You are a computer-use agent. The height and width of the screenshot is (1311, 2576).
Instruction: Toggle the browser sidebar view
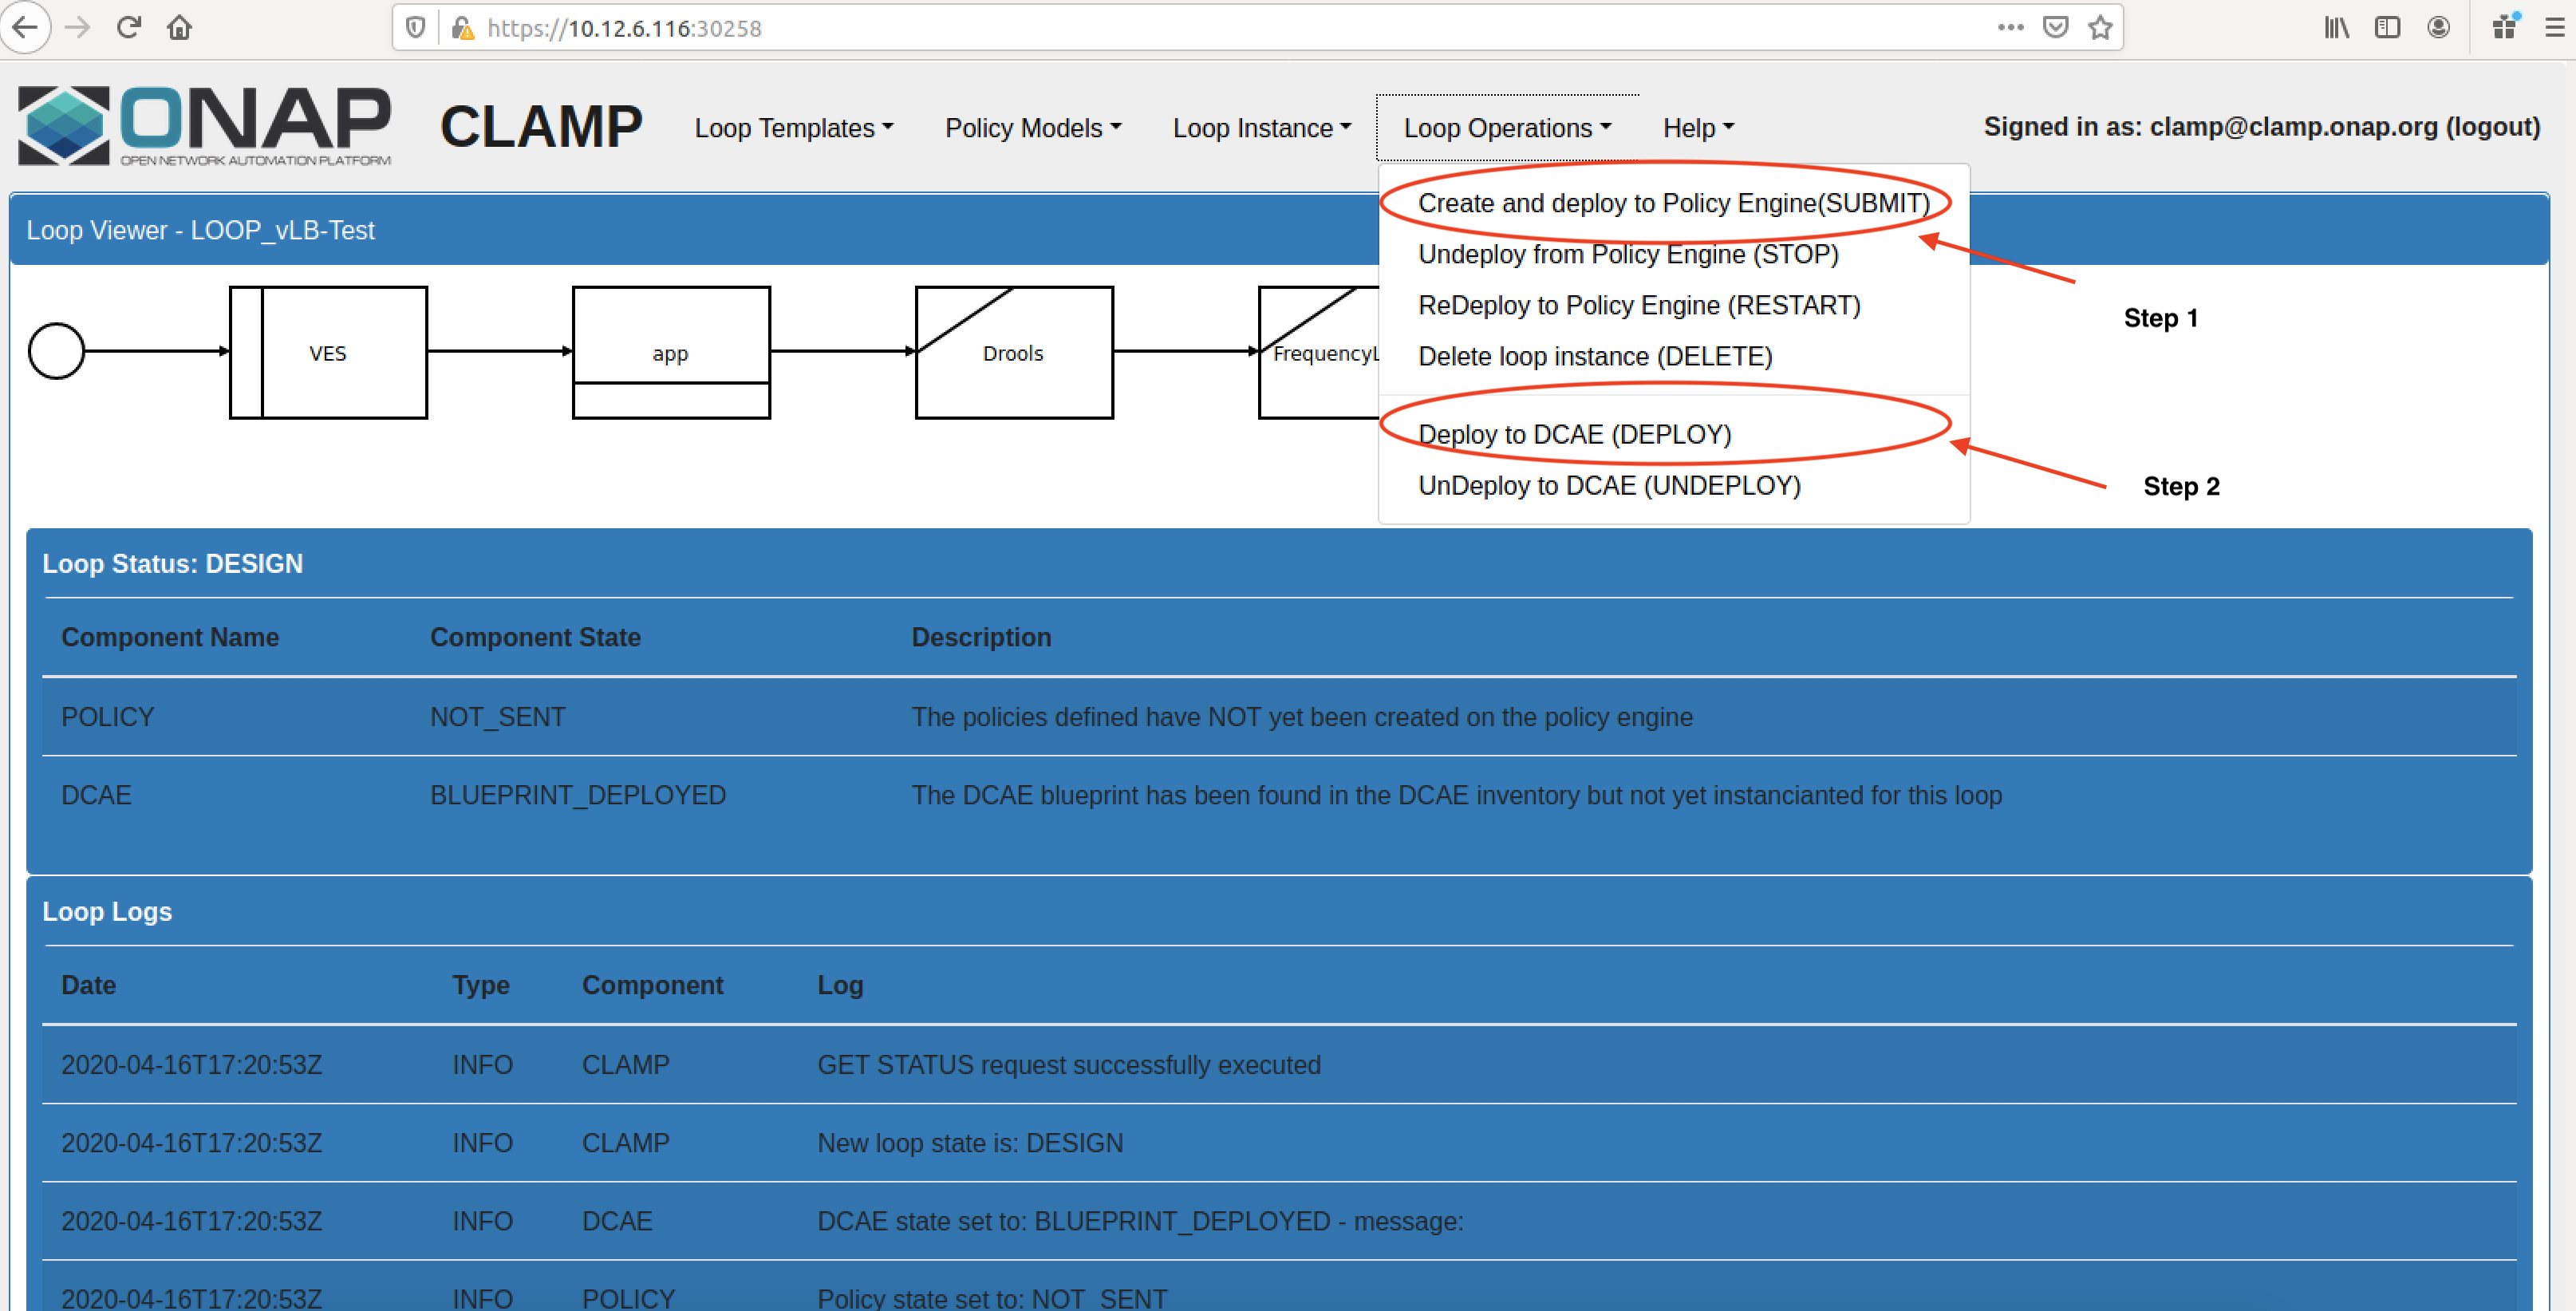[2387, 27]
